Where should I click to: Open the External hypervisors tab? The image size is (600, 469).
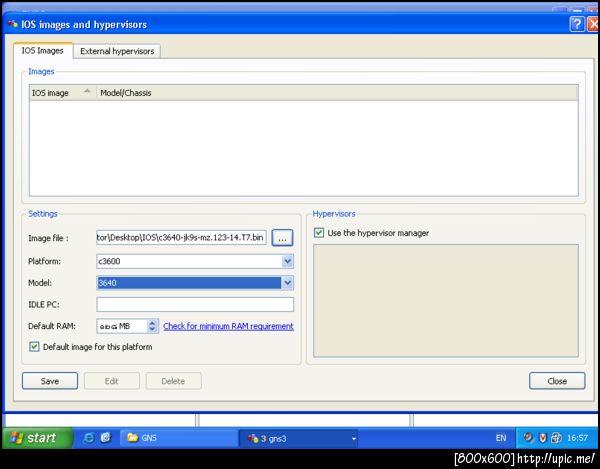coord(117,51)
